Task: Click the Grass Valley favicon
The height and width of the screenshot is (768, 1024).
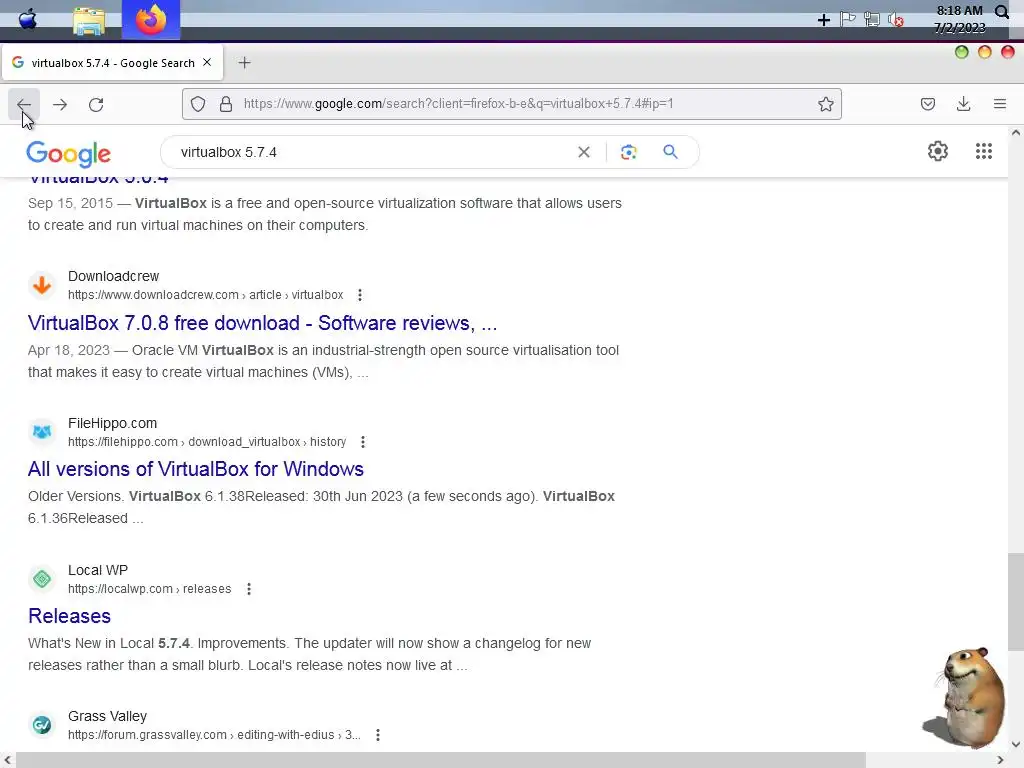Action: 42,725
